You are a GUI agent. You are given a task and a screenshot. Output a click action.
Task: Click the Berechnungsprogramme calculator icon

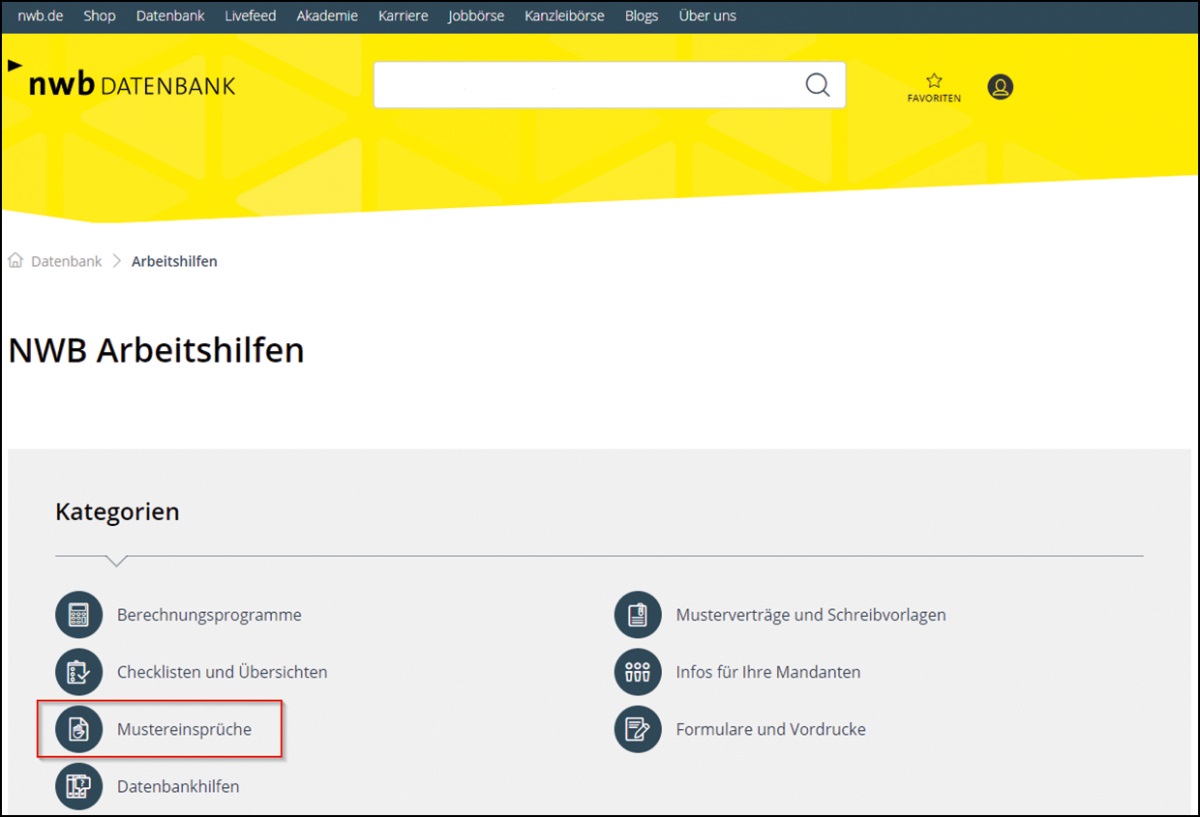(79, 615)
